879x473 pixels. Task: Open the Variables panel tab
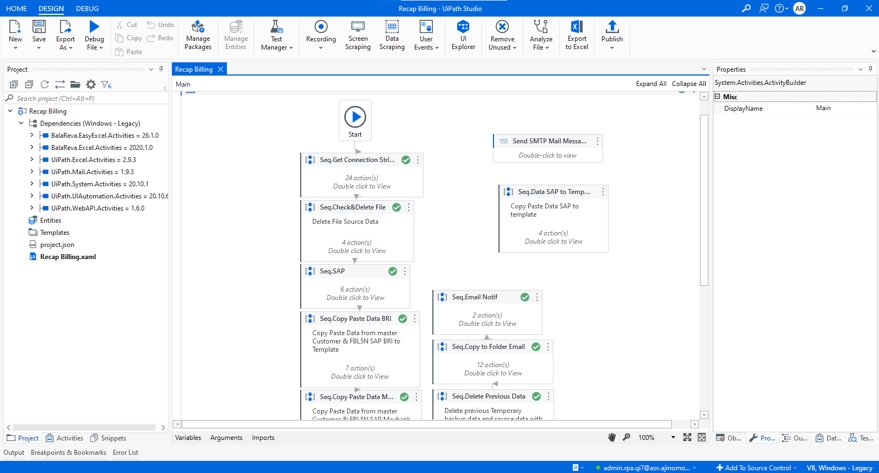tap(188, 438)
